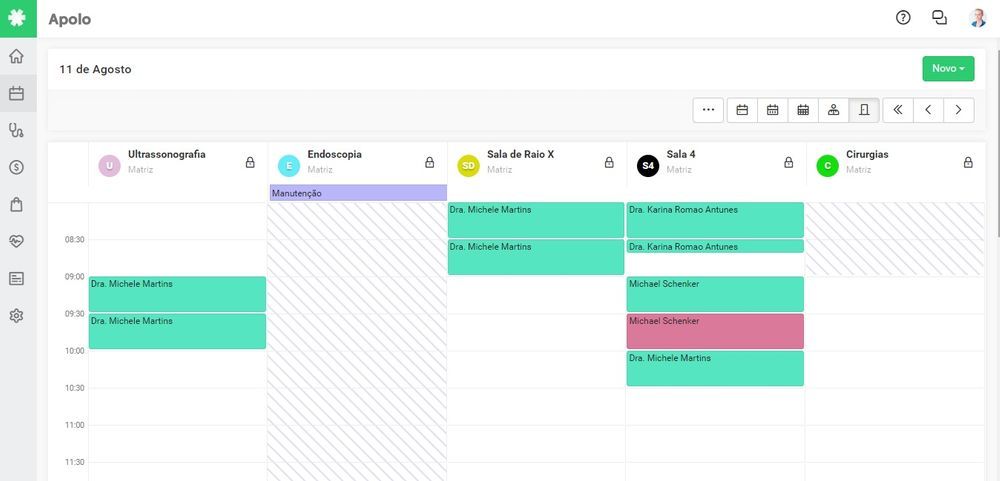Switch to day calendar view

742,110
